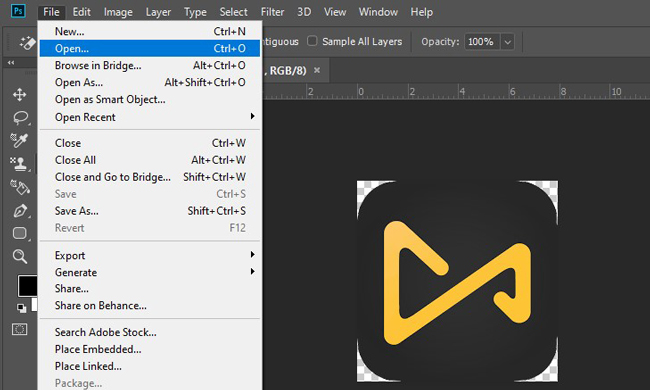Choose Save As... menu entry
Screen dimensions: 650x390
click(x=150, y=211)
